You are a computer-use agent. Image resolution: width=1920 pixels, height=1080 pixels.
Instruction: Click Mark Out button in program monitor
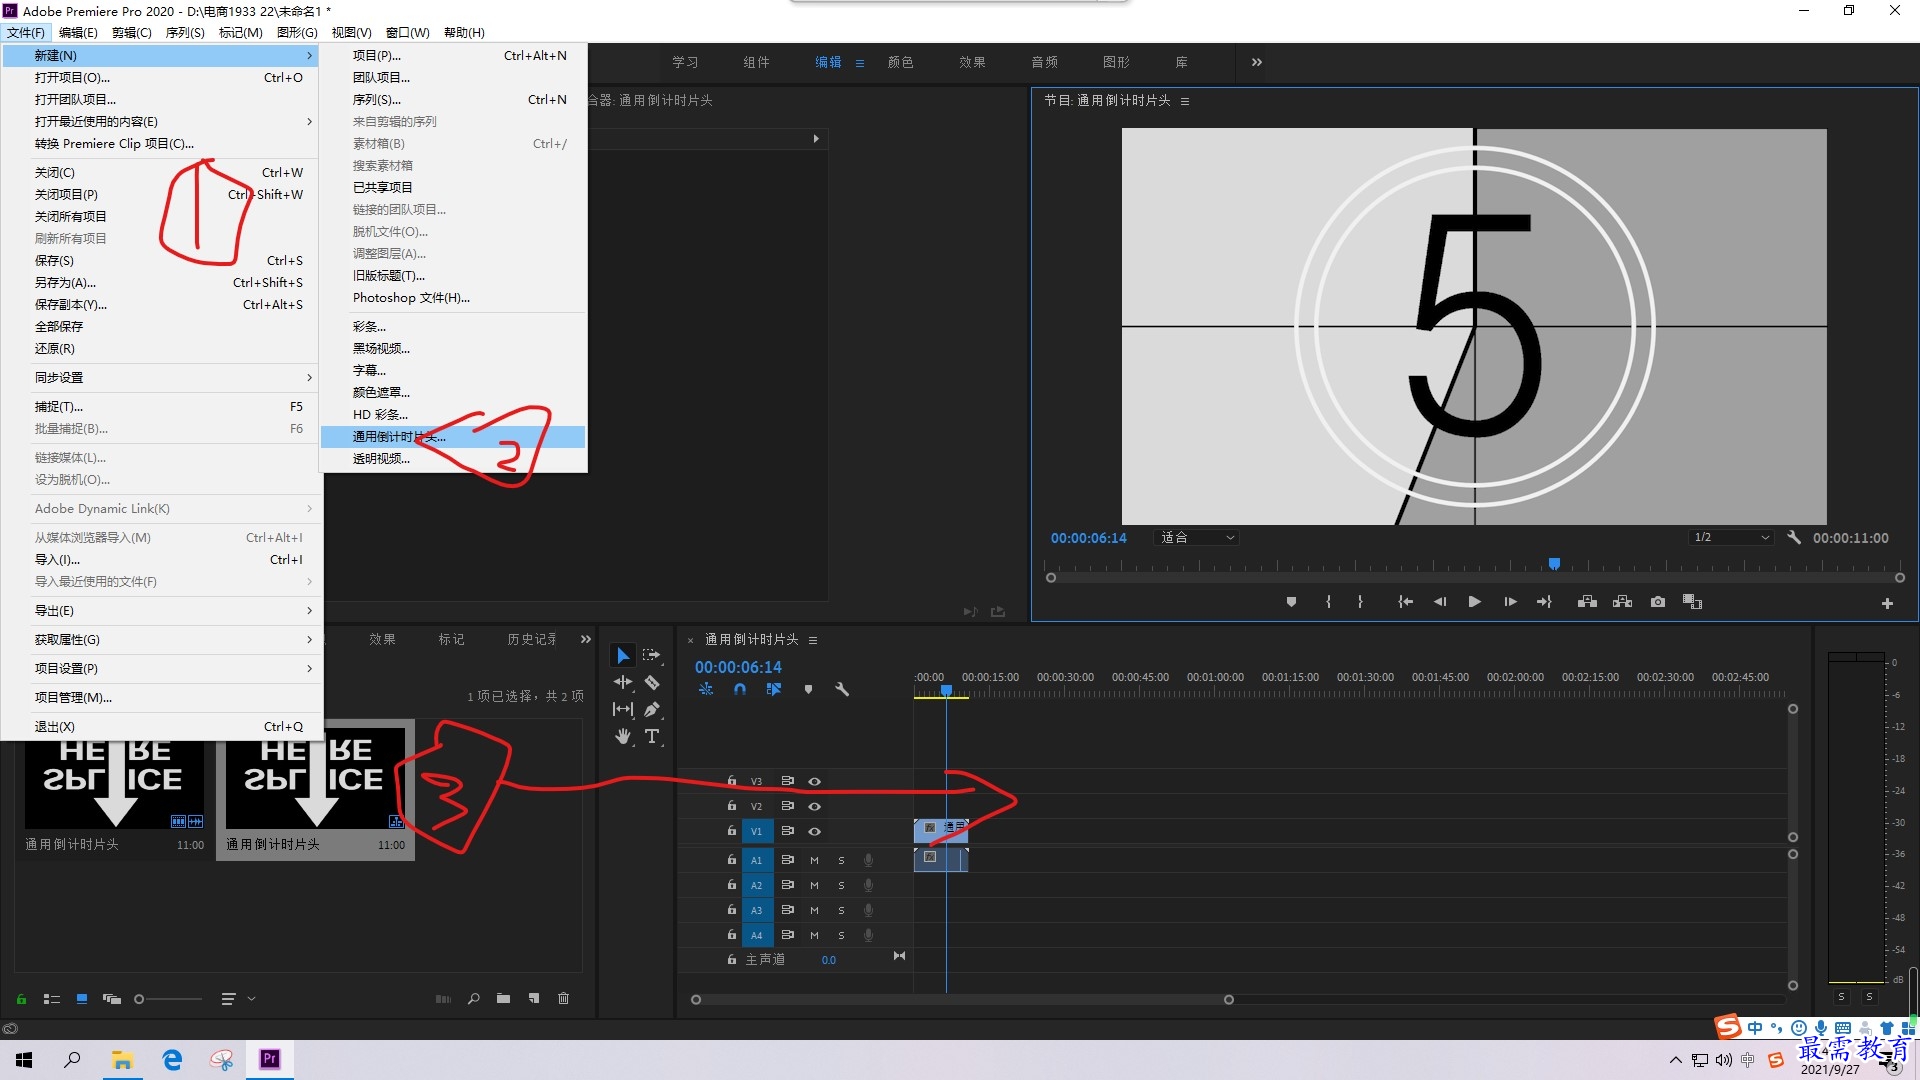click(1360, 602)
